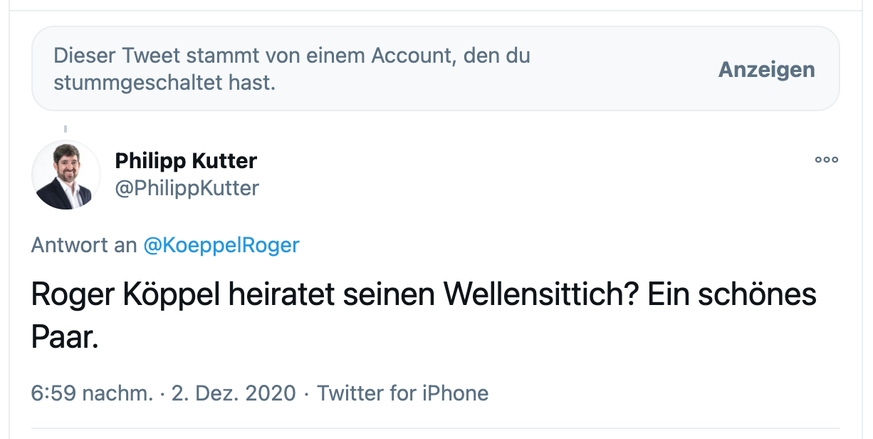The width and height of the screenshot is (873, 439).
Task: Select the date 2. Dez. 2020
Action: pyautogui.click(x=235, y=393)
